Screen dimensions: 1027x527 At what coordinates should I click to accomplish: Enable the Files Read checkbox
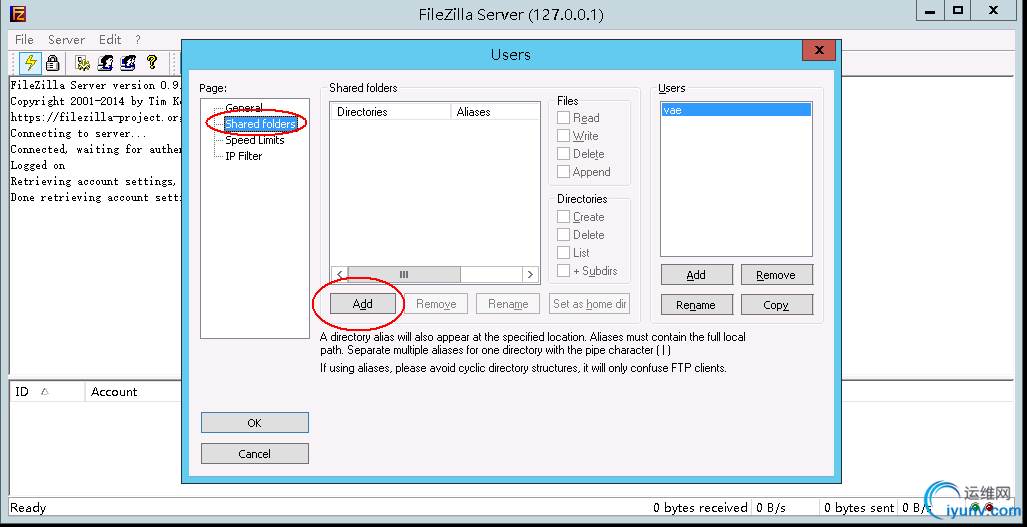[x=563, y=118]
